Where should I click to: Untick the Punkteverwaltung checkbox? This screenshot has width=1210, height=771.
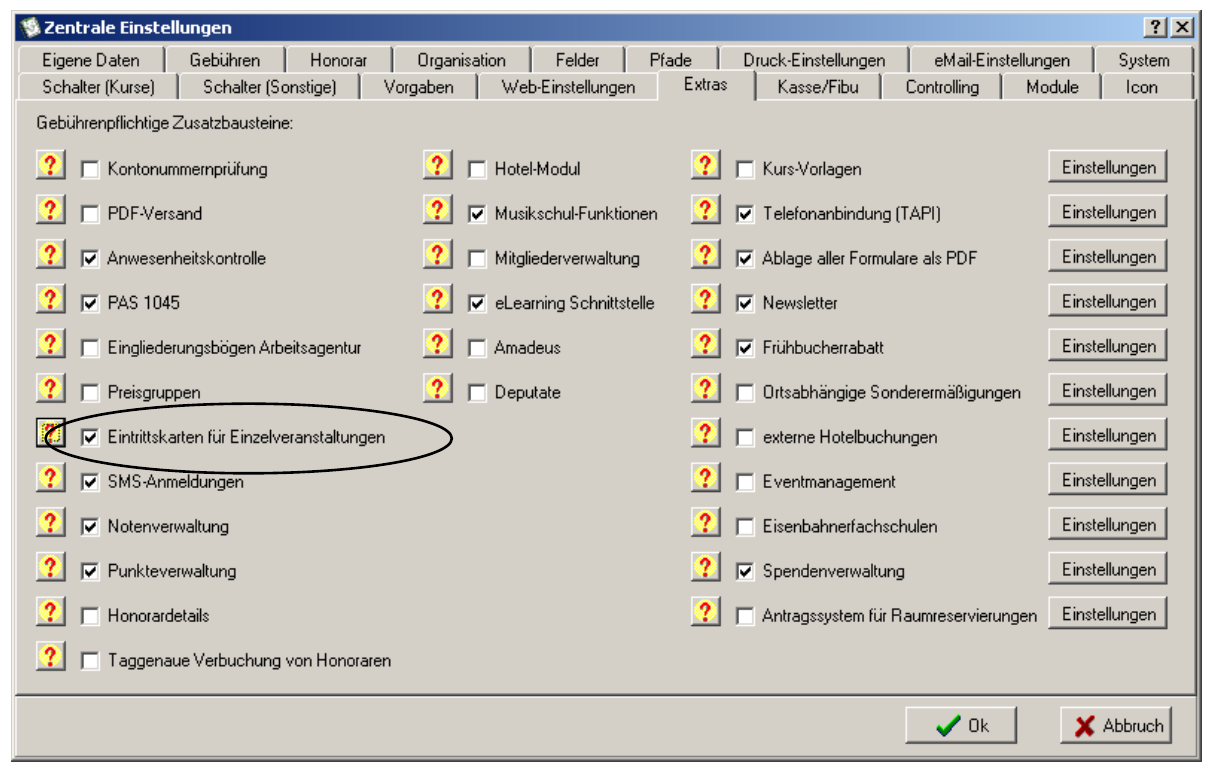[91, 572]
